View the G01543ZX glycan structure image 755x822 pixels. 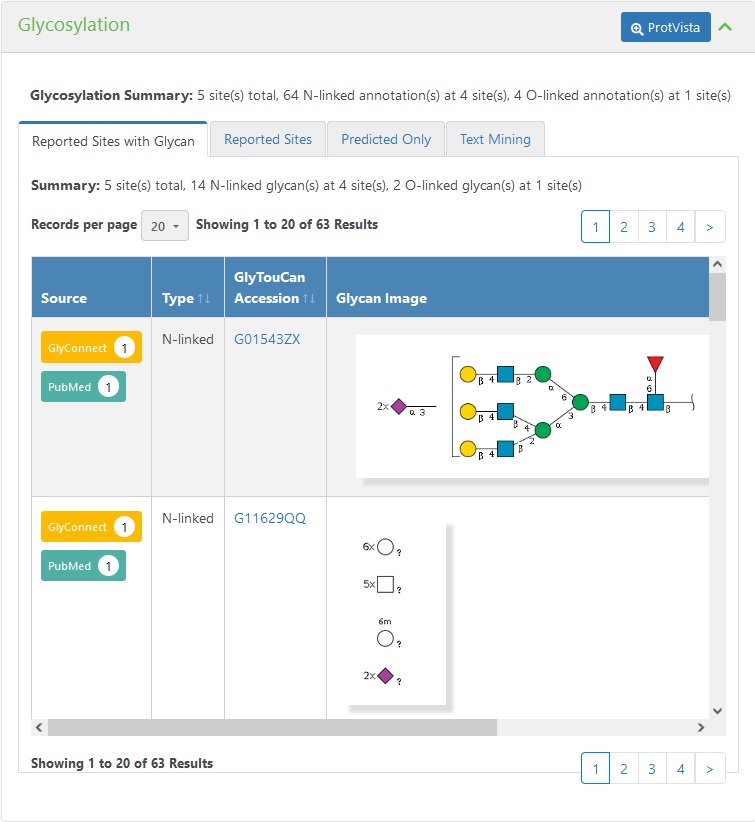click(533, 407)
